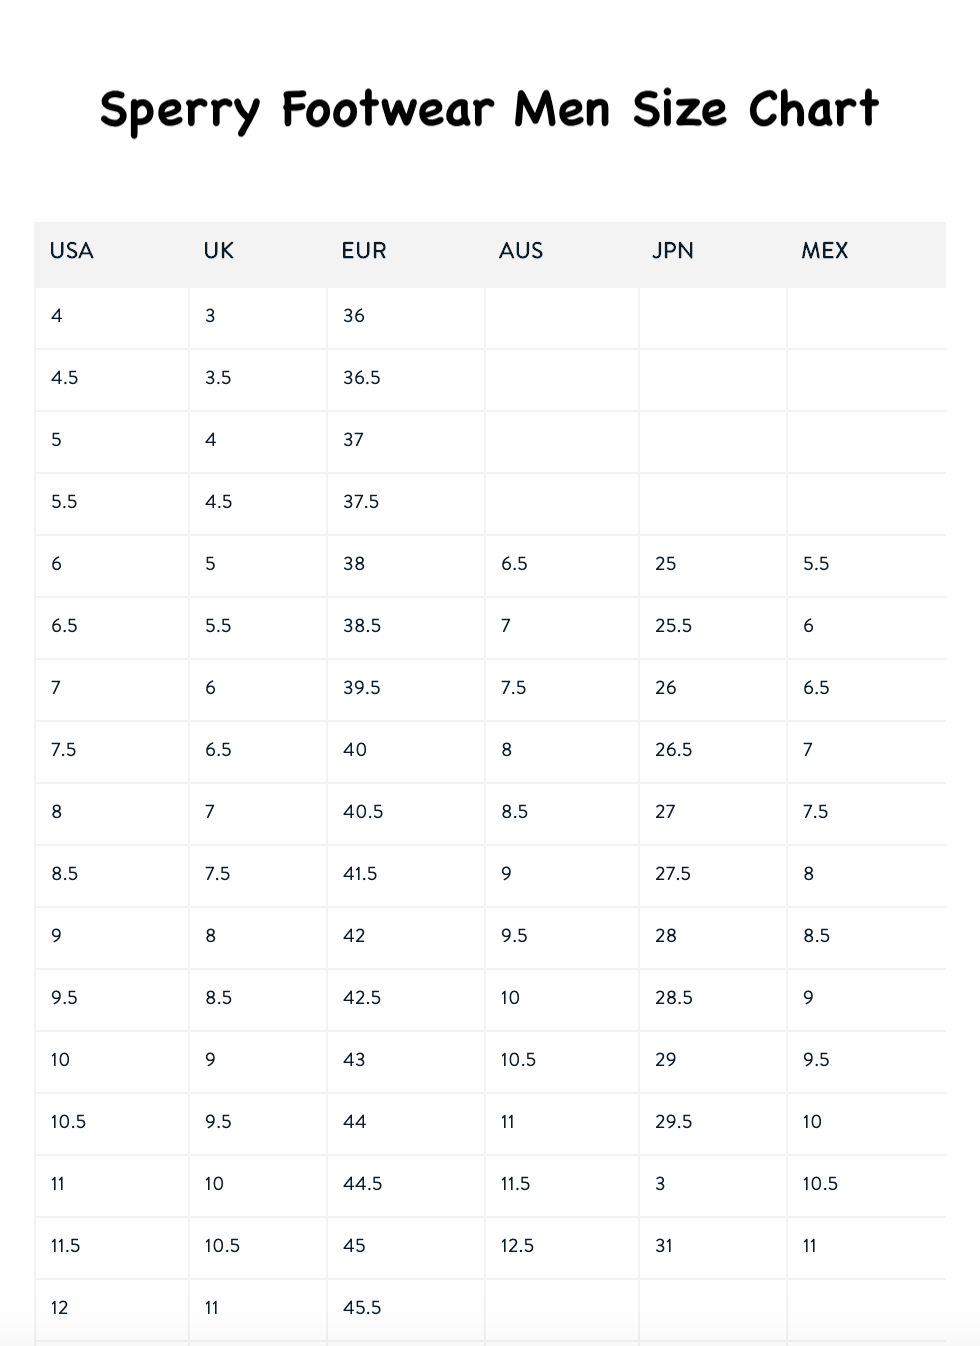Select the EUR 44.5 cell
Viewport: 980px width, 1346px height.
click(x=362, y=1184)
